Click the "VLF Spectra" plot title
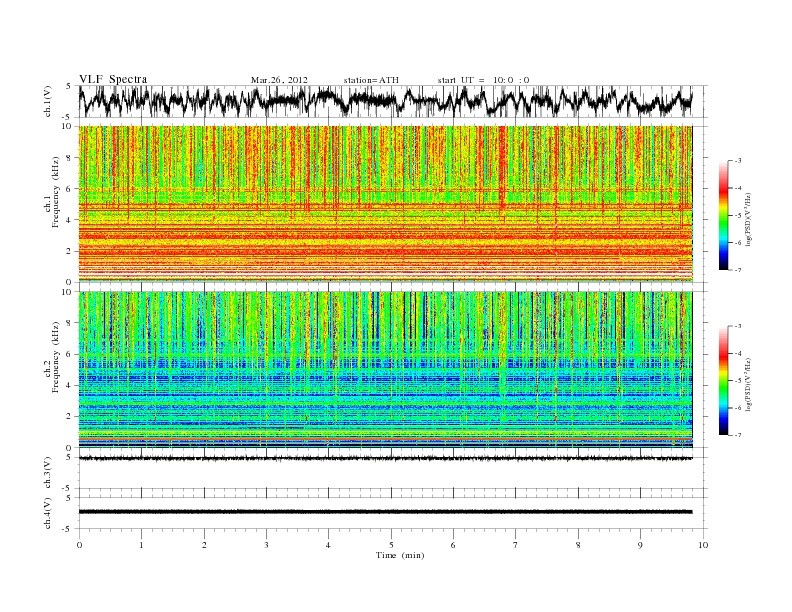This screenshot has width=792, height=612. pyautogui.click(x=113, y=79)
